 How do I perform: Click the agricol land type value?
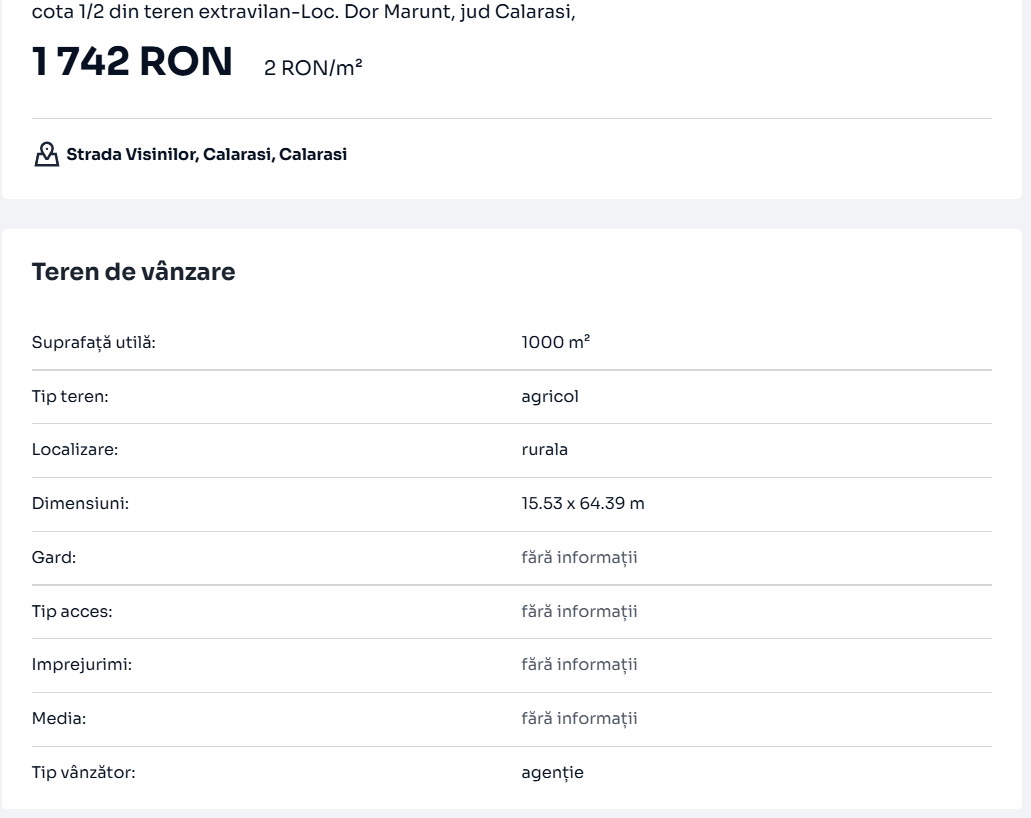(x=550, y=396)
